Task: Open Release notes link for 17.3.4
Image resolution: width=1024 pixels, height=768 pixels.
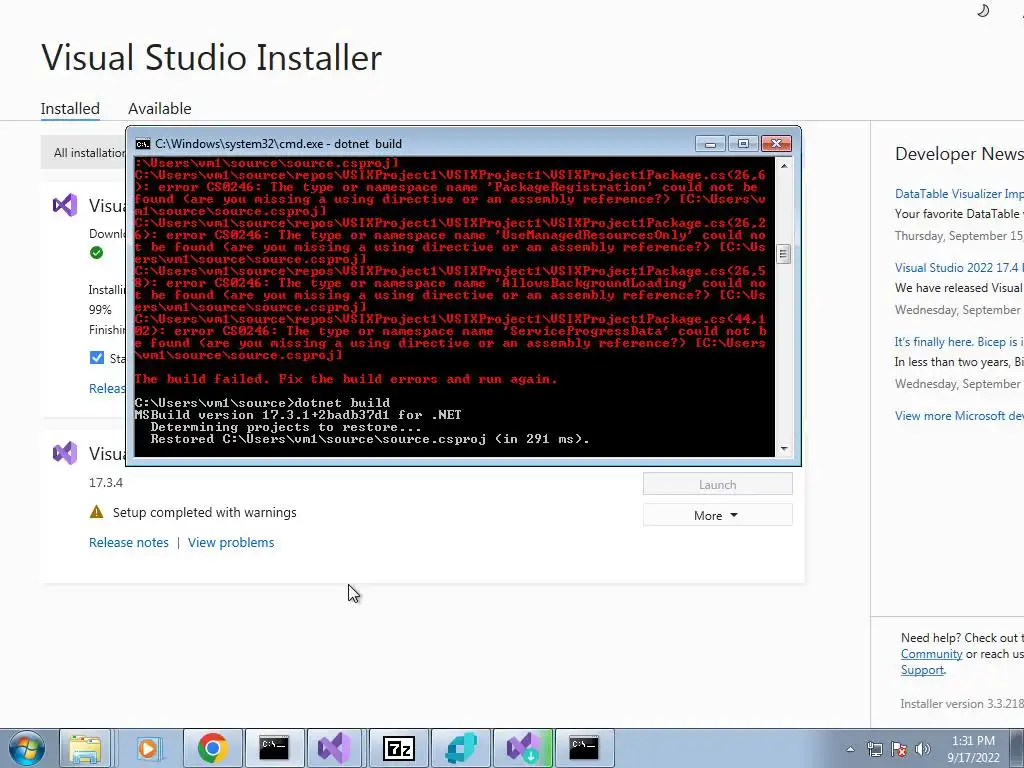Action: pos(129,543)
